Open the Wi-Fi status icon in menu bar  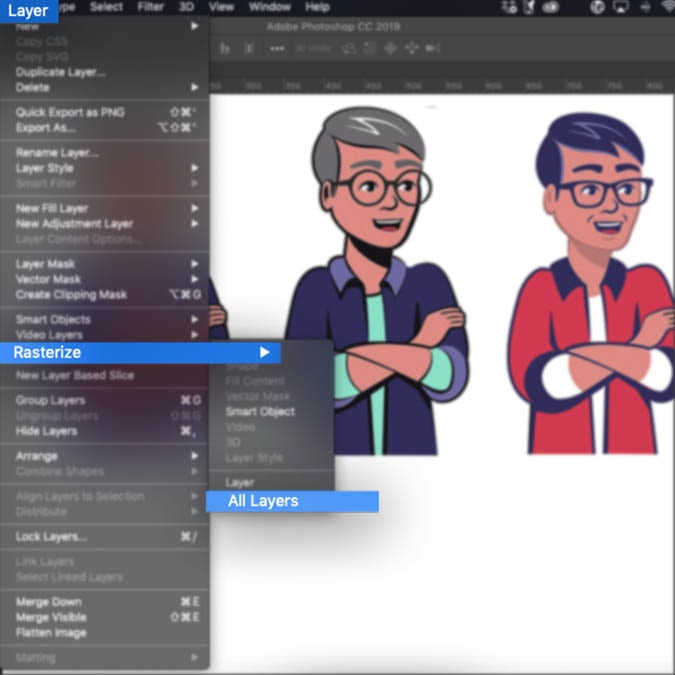pos(666,7)
